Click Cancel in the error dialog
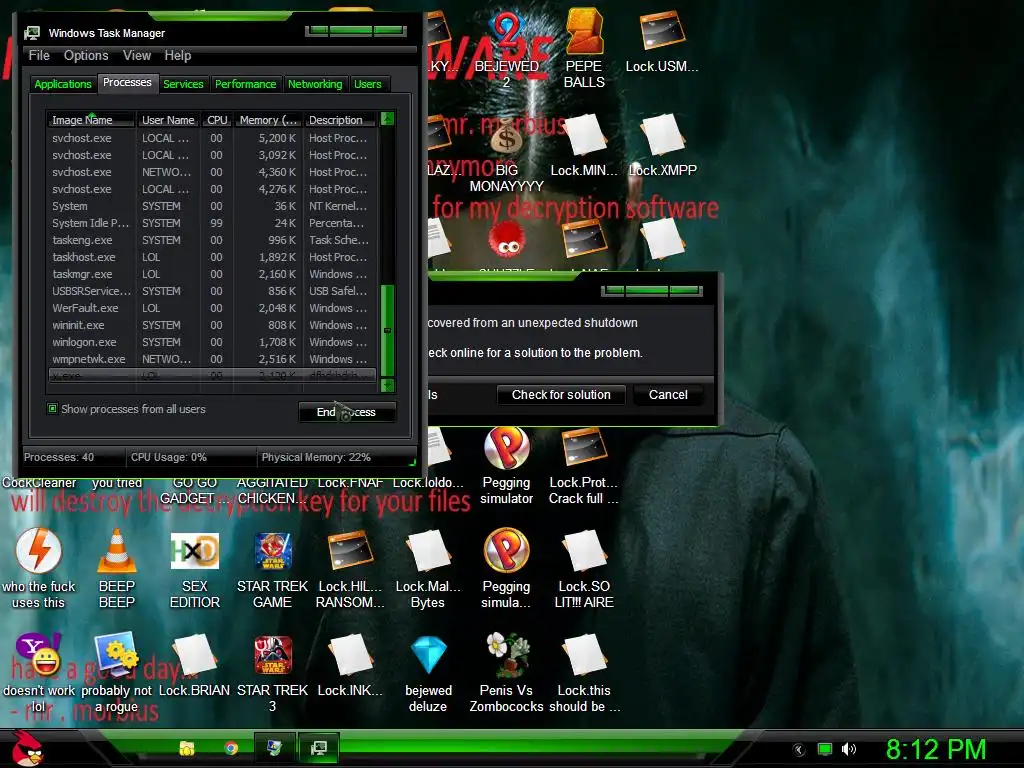Image resolution: width=1024 pixels, height=768 pixels. (x=668, y=394)
